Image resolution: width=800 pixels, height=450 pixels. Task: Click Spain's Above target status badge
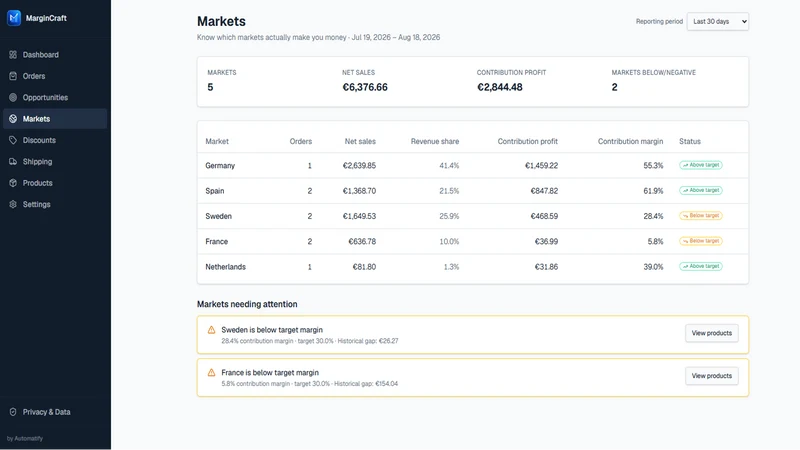tap(701, 190)
